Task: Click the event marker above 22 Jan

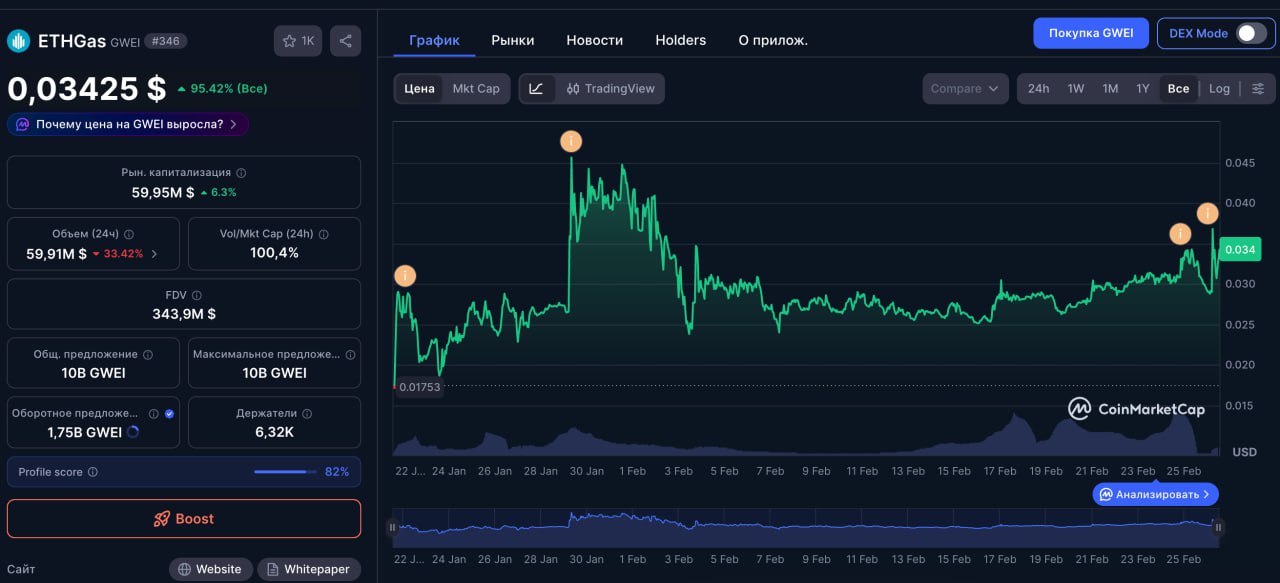Action: pyautogui.click(x=405, y=276)
